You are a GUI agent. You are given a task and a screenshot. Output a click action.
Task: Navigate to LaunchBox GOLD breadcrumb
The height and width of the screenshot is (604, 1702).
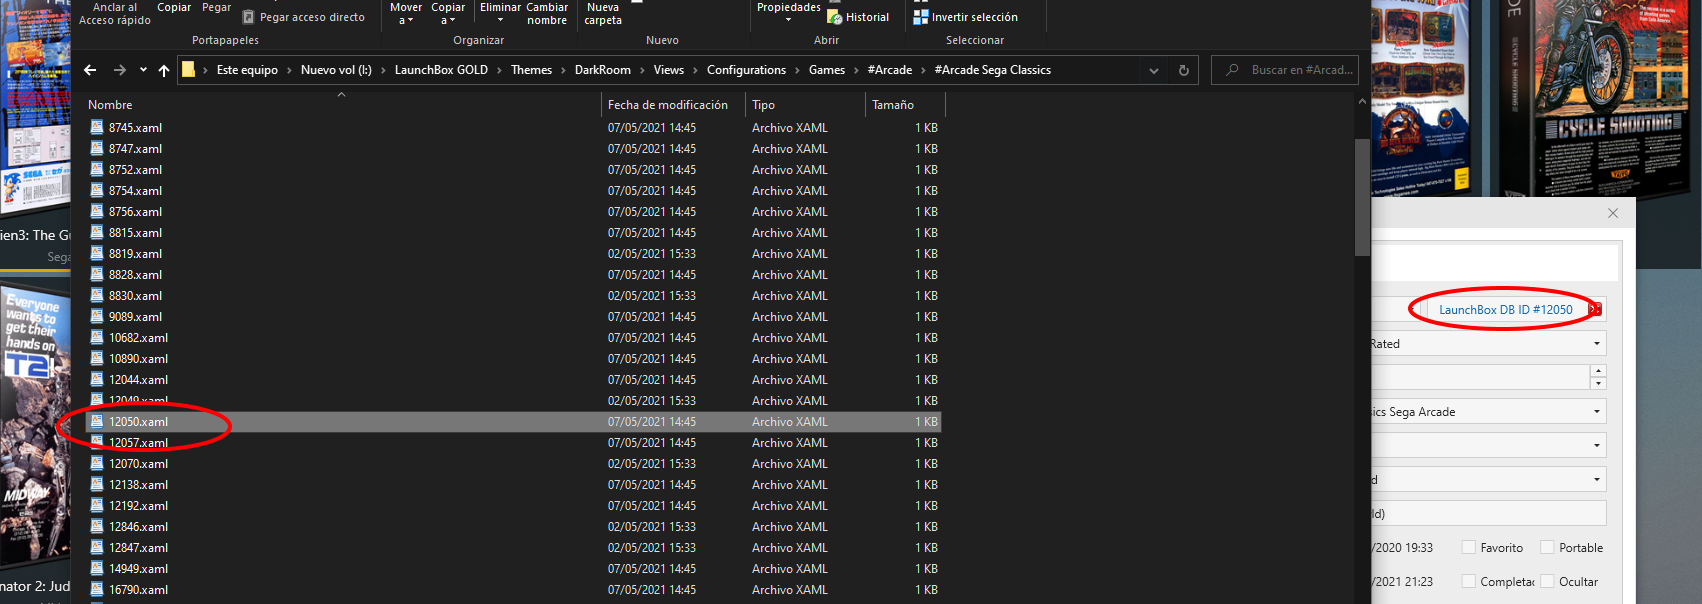coord(441,70)
